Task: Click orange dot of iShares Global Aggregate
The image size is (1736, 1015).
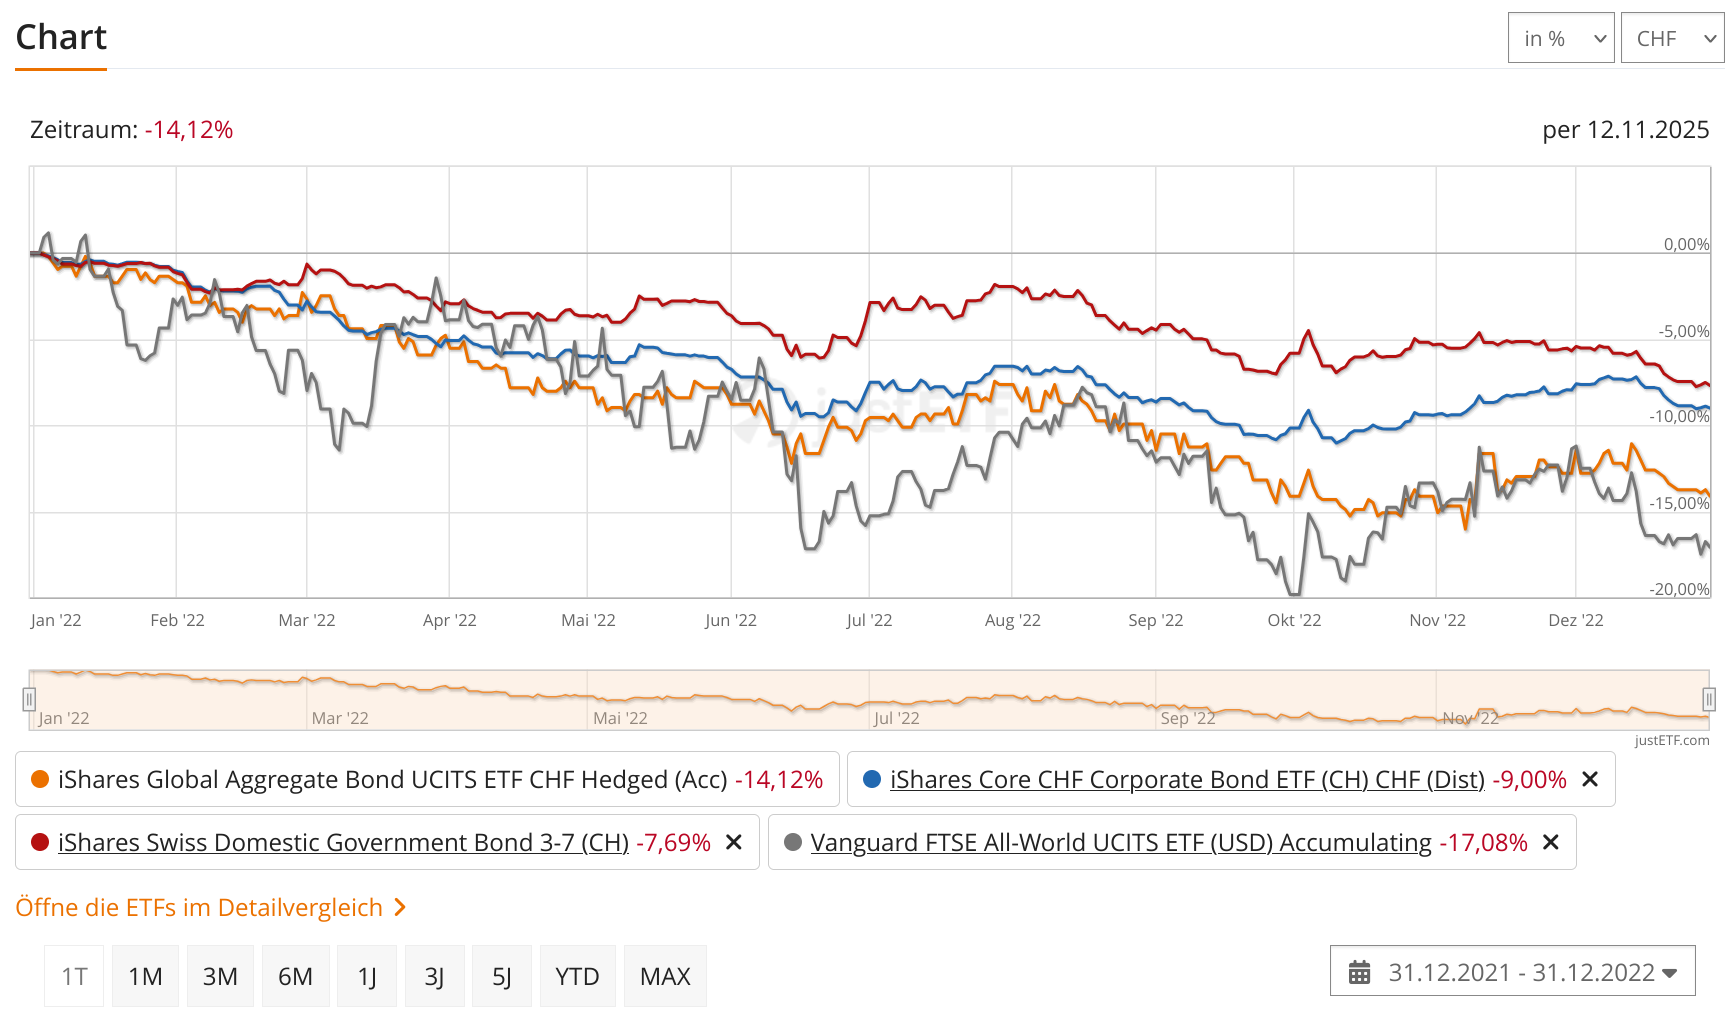Action: click(x=40, y=779)
